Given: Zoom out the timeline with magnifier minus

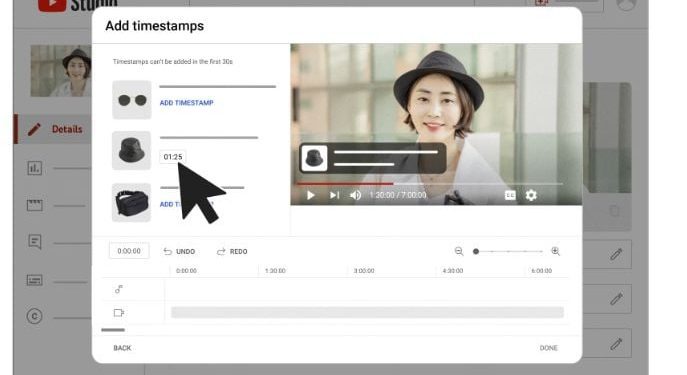Looking at the screenshot, I should 459,251.
